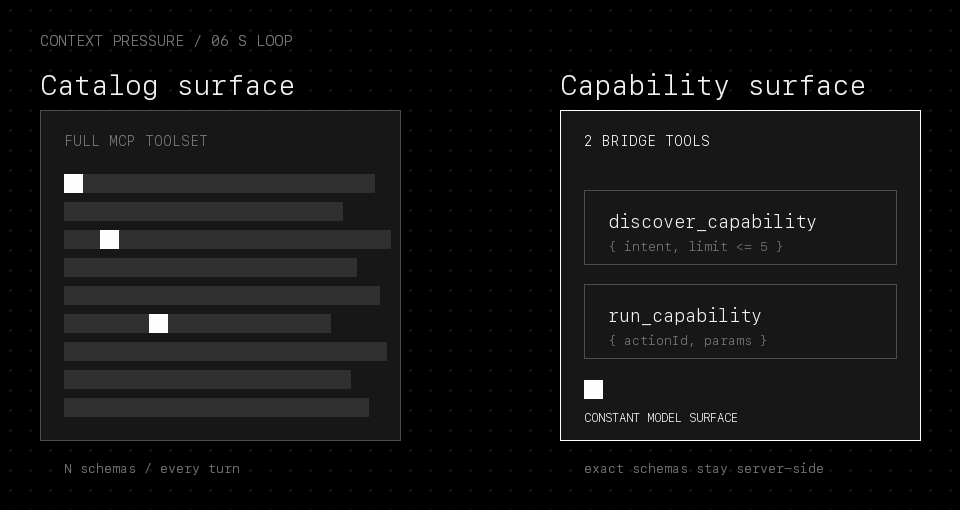Image resolution: width=960 pixels, height=510 pixels.
Task: Click the 'Capability surface' heading
Action: (713, 86)
